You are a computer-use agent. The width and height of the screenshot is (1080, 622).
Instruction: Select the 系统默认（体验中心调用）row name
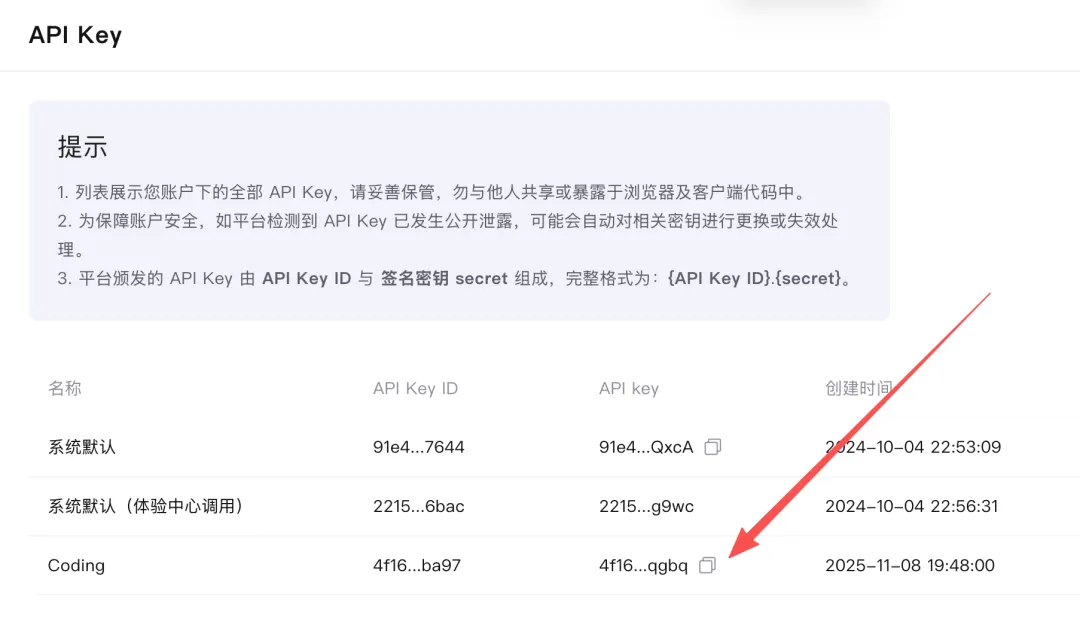tap(146, 506)
